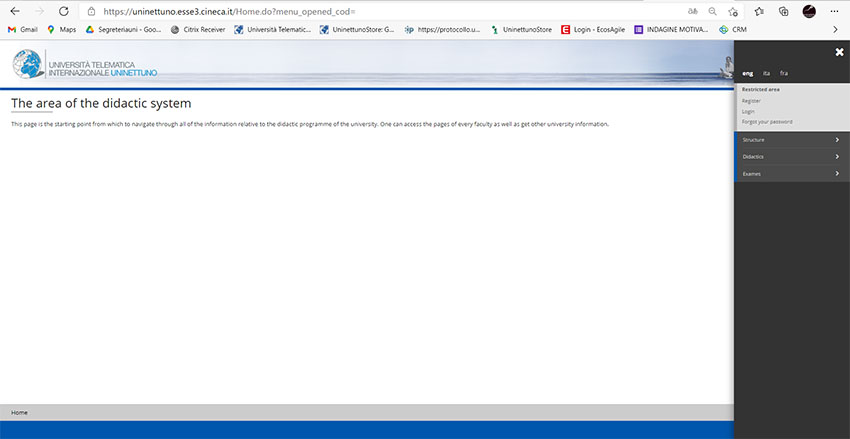Expand the Didactics menu section

(791, 157)
